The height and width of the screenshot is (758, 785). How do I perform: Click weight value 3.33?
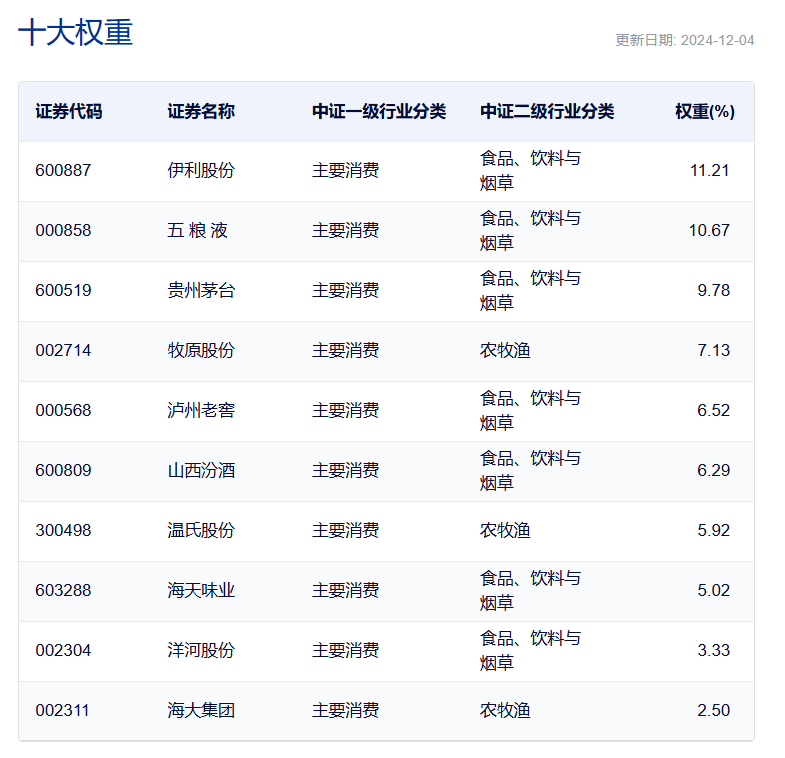click(x=713, y=651)
